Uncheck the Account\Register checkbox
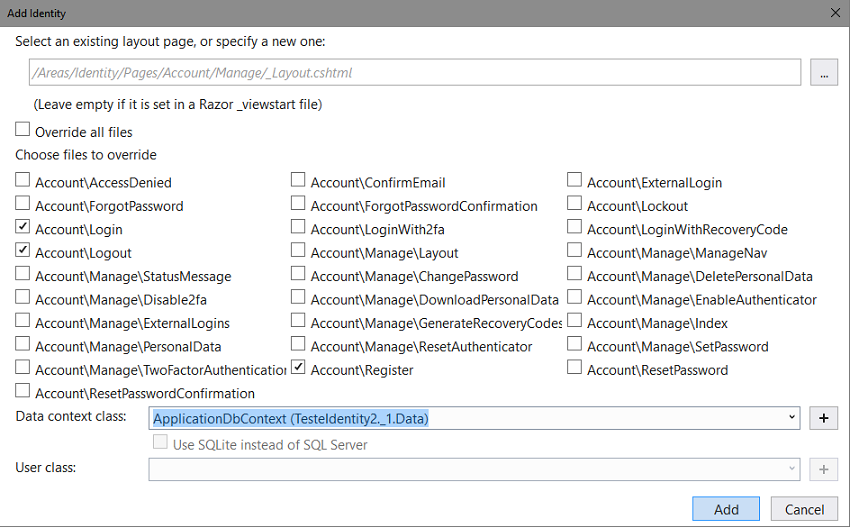The image size is (850, 528). coord(298,369)
